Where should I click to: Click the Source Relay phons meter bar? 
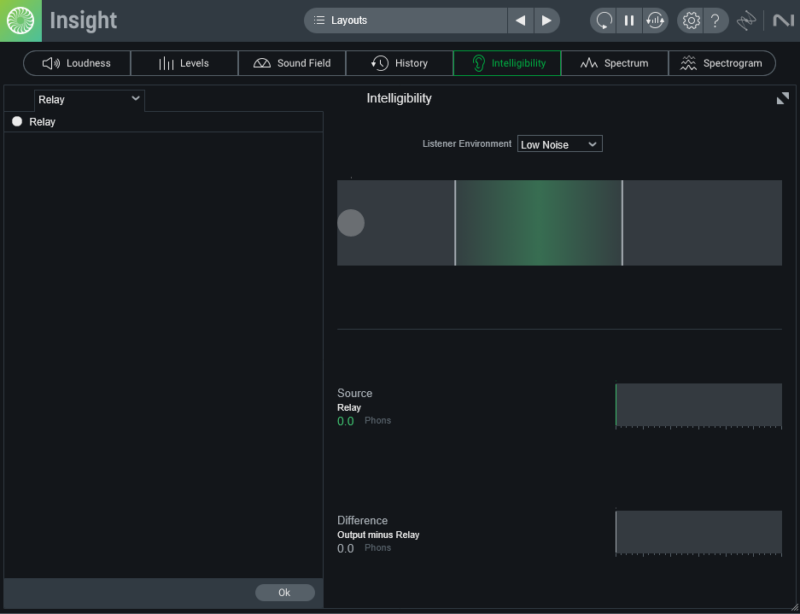coord(698,405)
